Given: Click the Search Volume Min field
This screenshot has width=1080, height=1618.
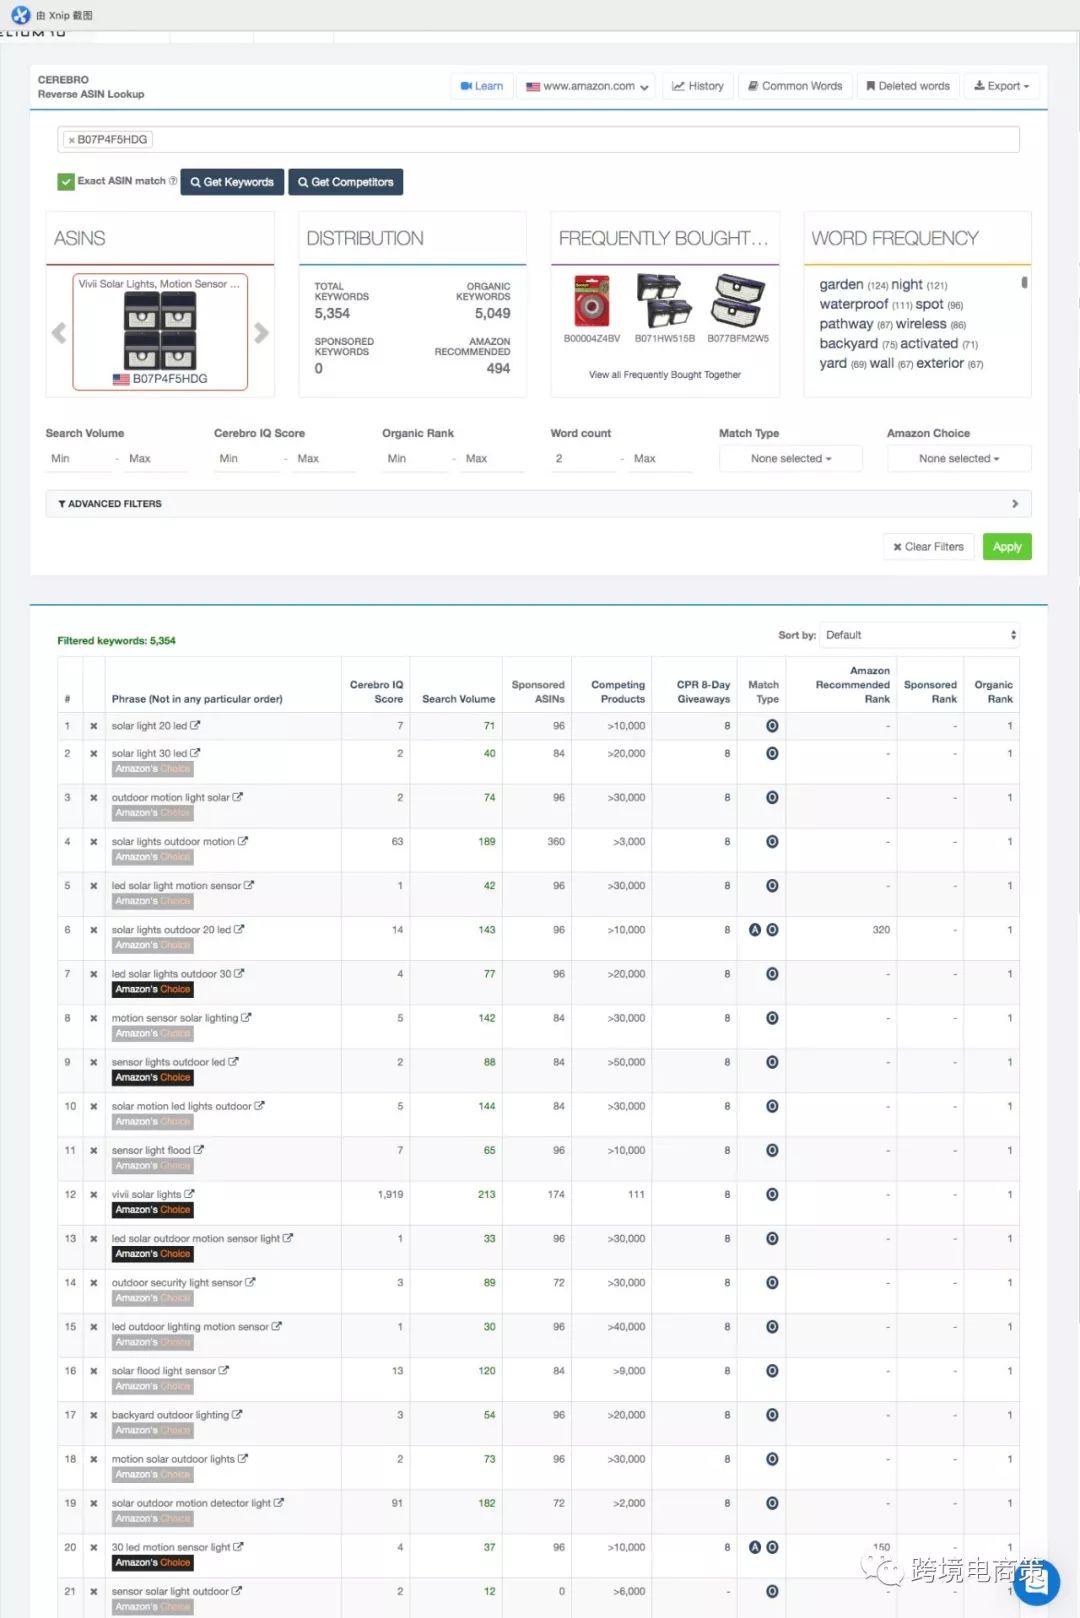Looking at the screenshot, I should coord(78,459).
